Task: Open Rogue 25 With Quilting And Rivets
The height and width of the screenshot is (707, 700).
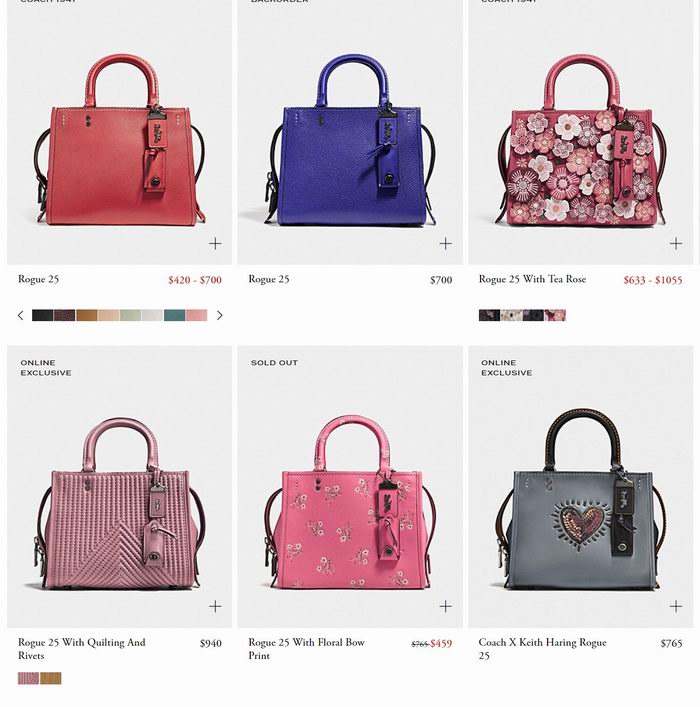Action: 82,648
